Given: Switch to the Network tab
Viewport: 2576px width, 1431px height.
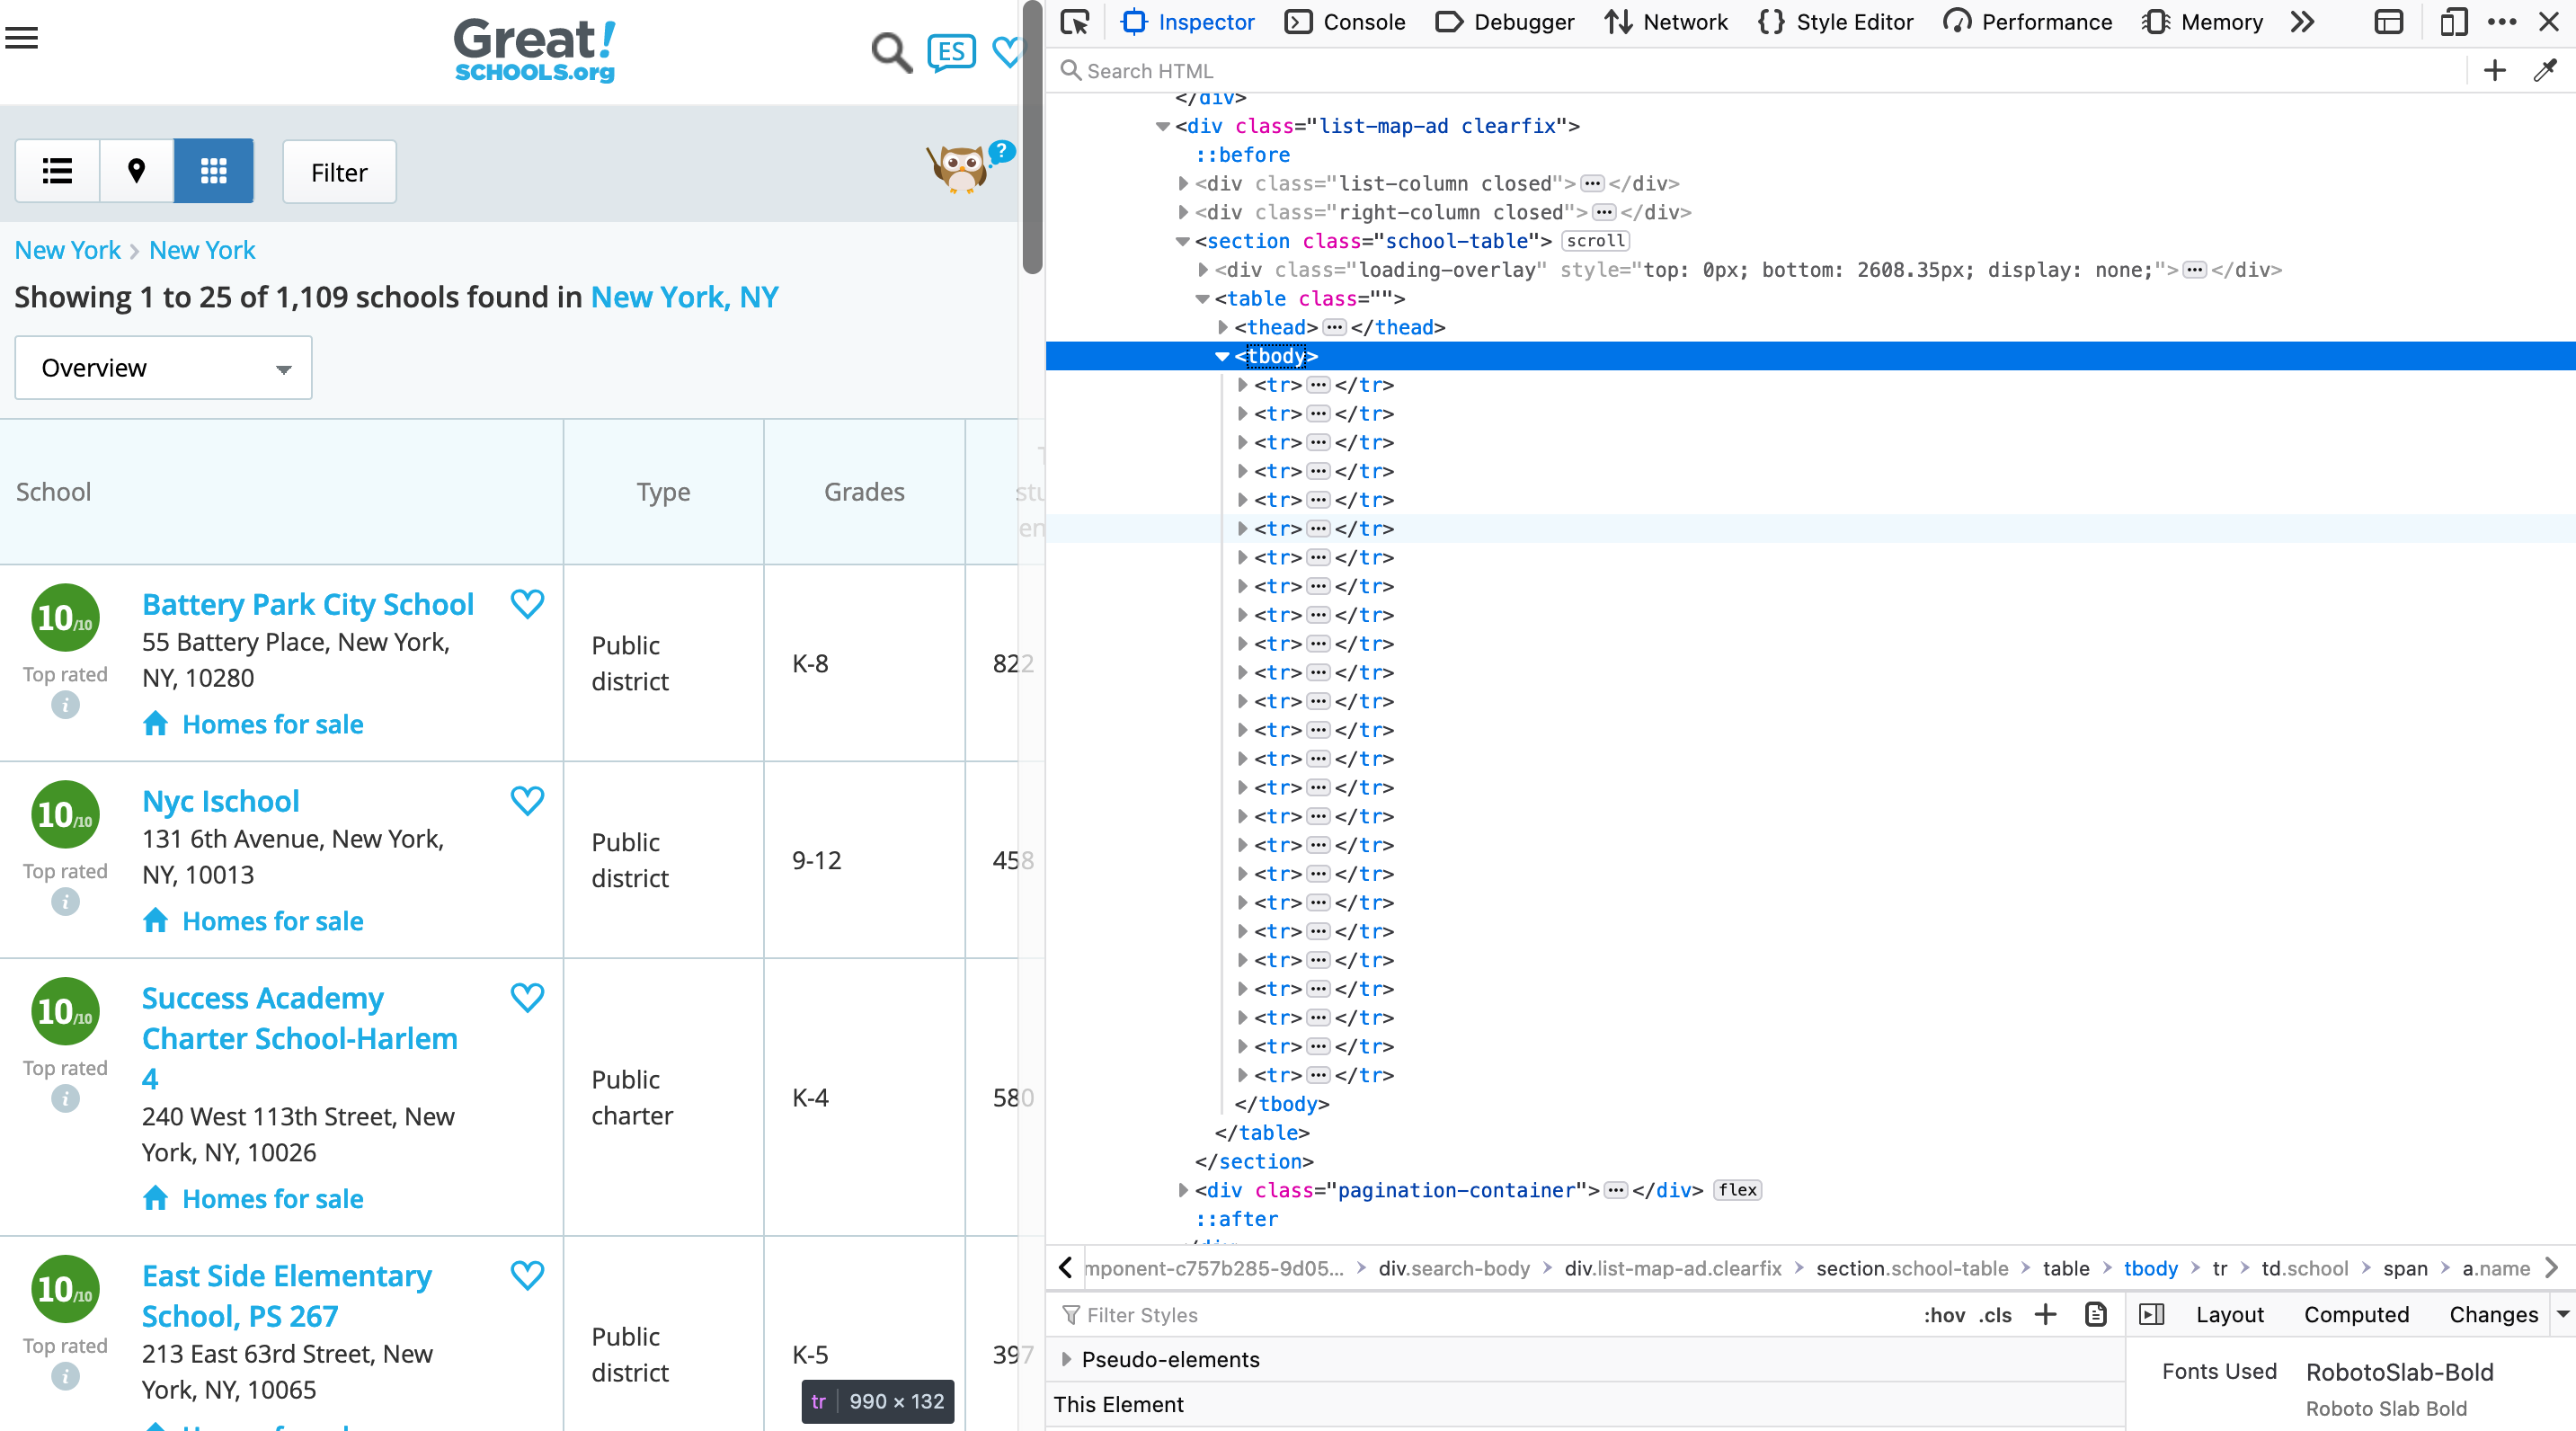Looking at the screenshot, I should (1666, 22).
